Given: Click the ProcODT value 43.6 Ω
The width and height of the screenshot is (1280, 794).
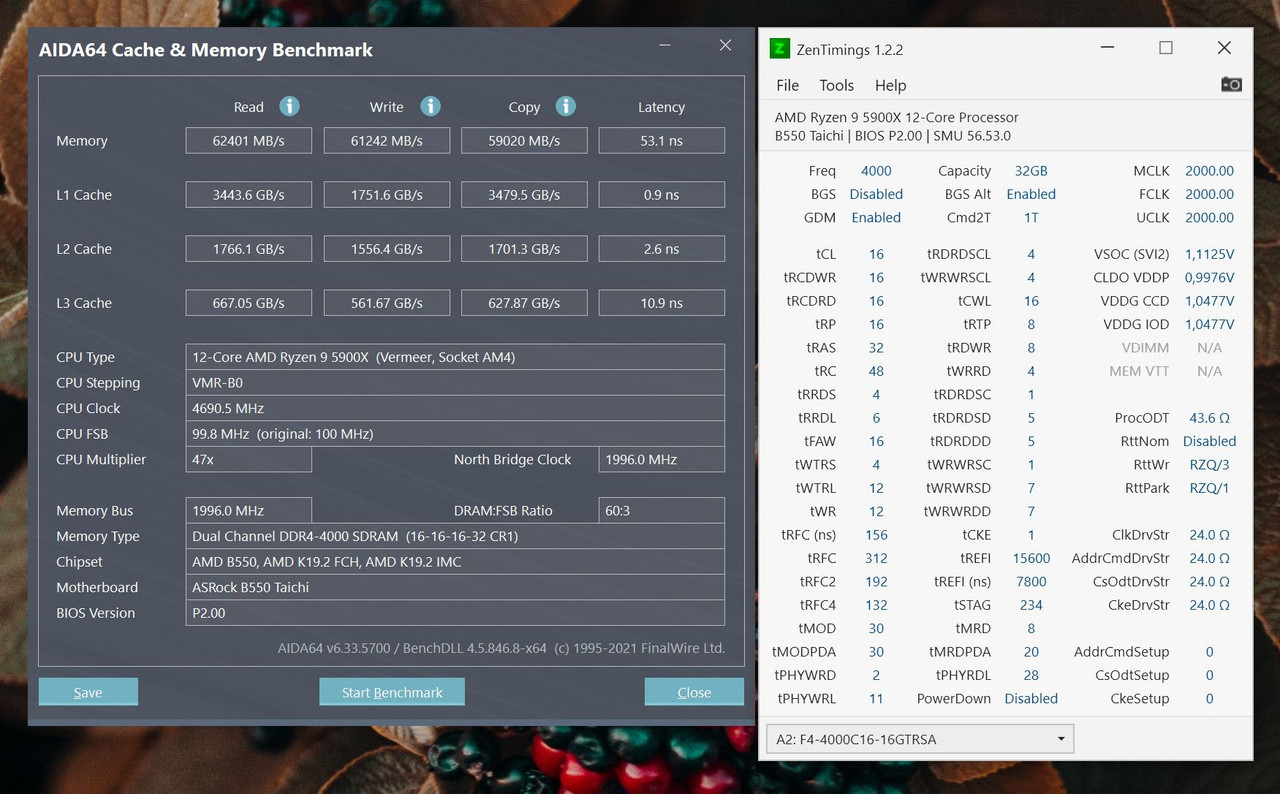Looking at the screenshot, I should (x=1209, y=418).
